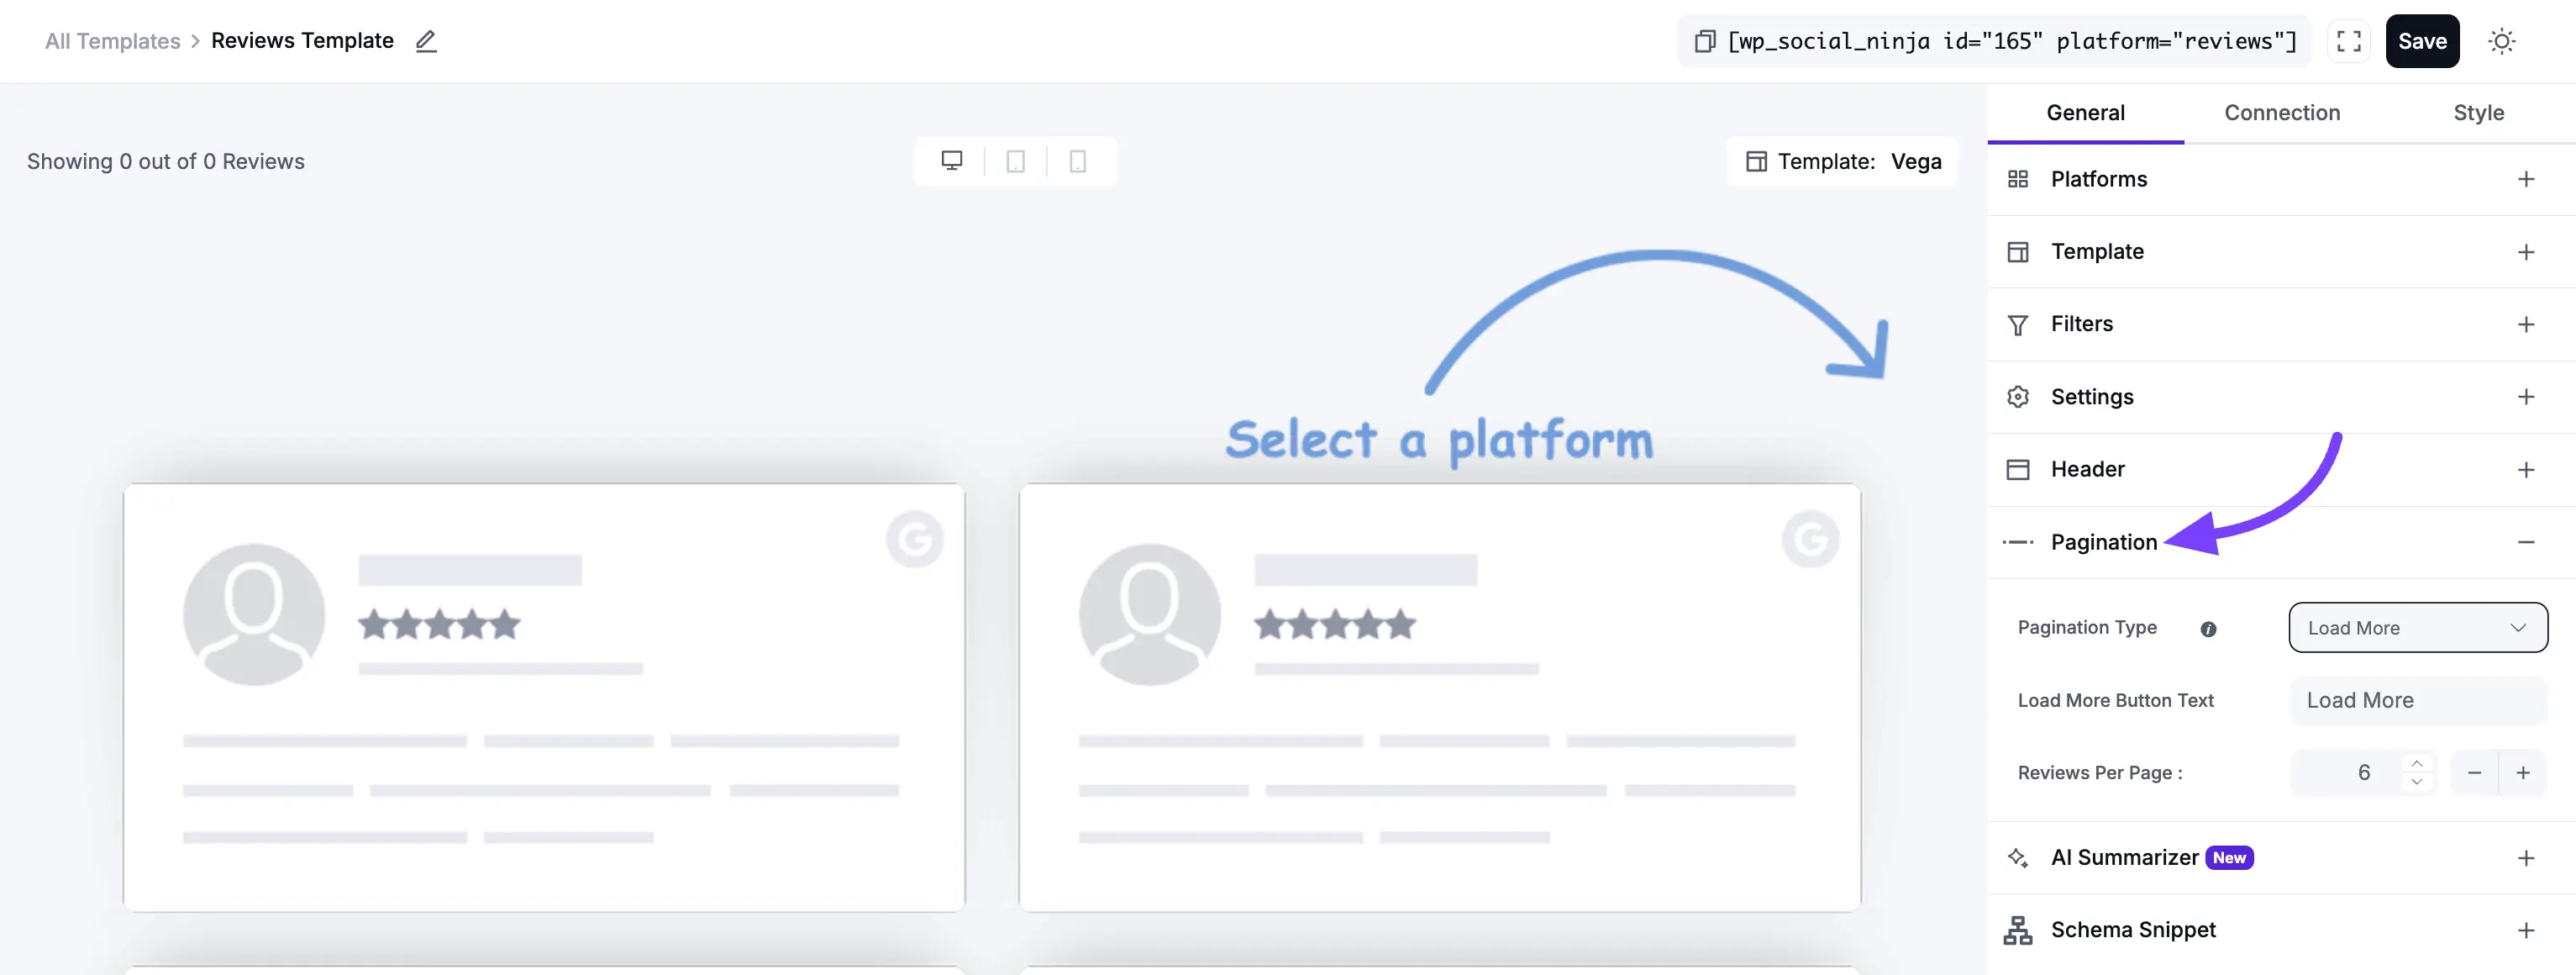2576x975 pixels.
Task: Expand the Platforms section
Action: pos(2528,179)
